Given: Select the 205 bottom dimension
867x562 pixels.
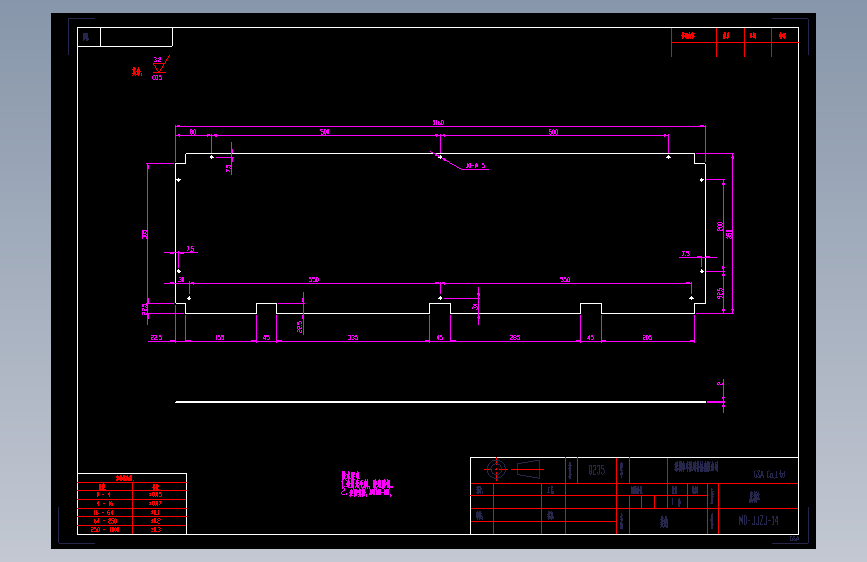Looking at the screenshot, I should 647,337.
